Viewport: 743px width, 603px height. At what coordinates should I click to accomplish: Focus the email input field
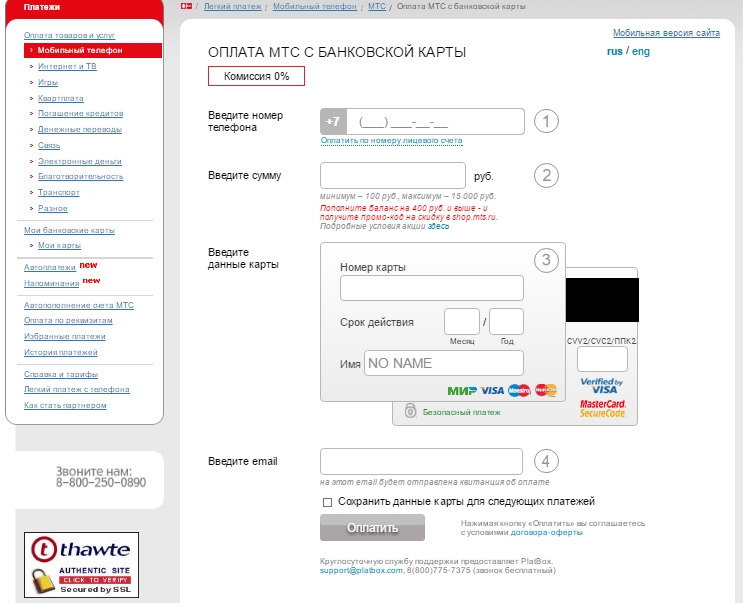coord(421,461)
